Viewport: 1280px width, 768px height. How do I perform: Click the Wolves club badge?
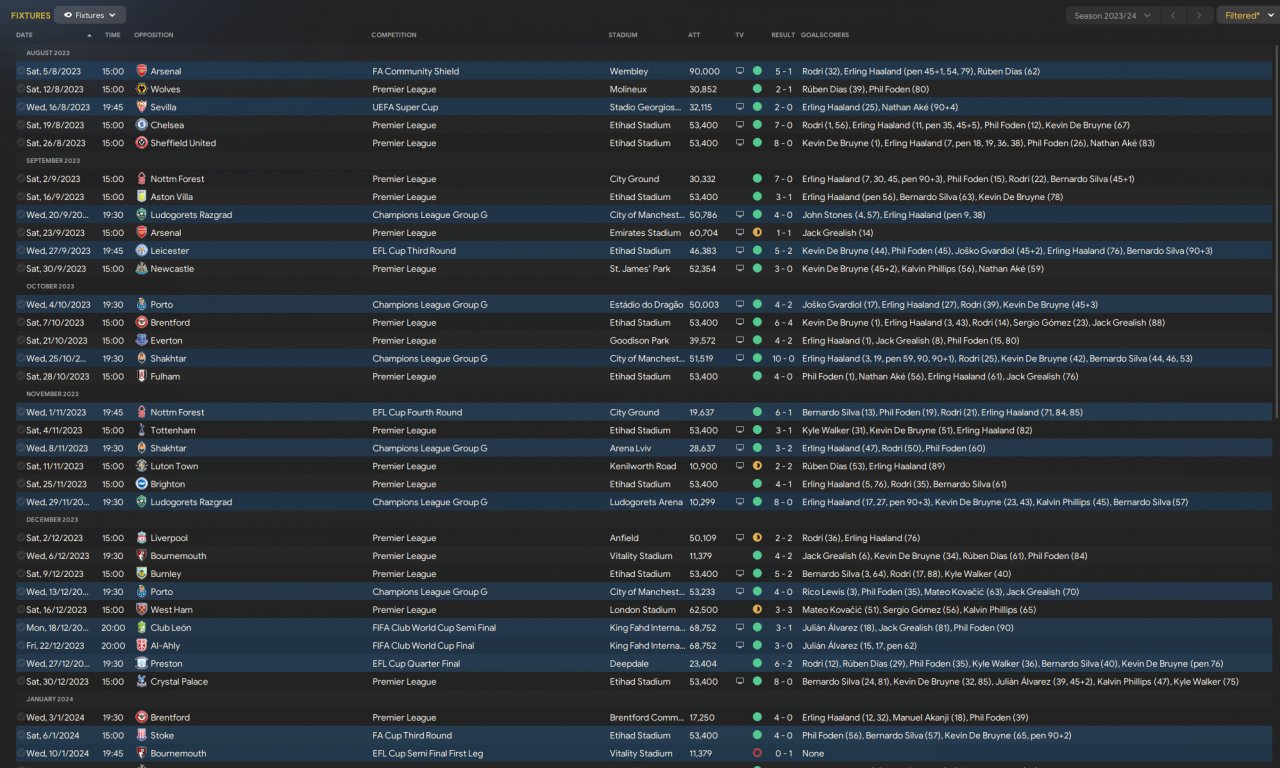(x=141, y=89)
